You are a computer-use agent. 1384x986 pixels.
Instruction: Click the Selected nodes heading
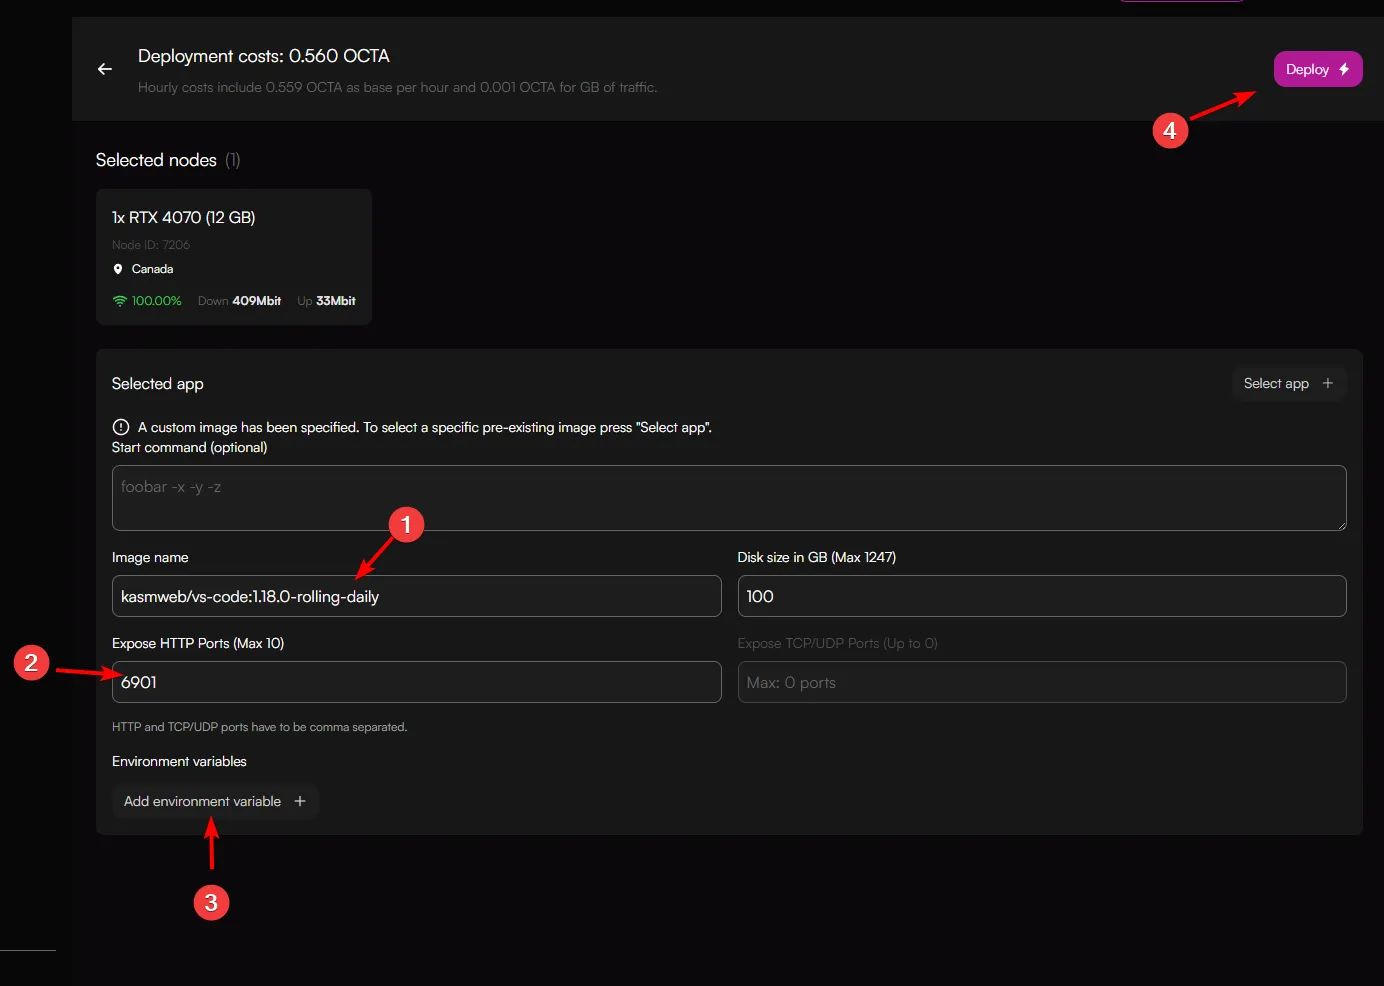(x=156, y=160)
